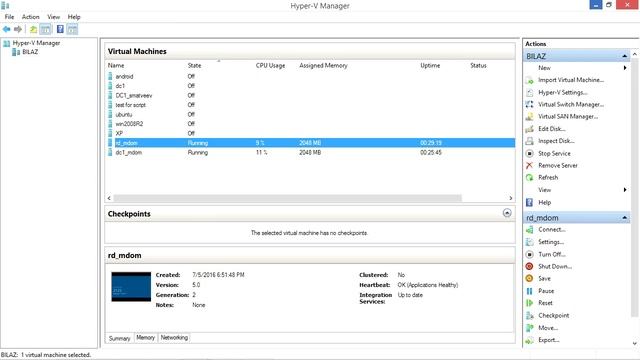Open Virtual Switch Manager icon
The image size is (640, 360).
pos(529,104)
